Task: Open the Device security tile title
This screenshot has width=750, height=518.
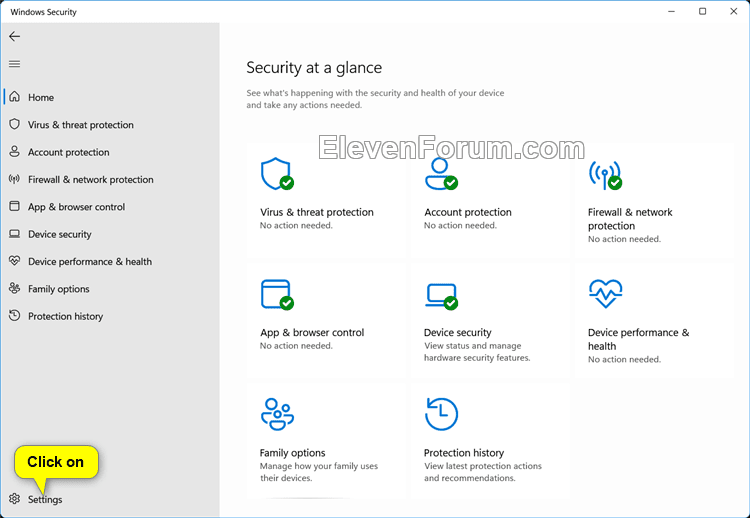Action: point(457,332)
